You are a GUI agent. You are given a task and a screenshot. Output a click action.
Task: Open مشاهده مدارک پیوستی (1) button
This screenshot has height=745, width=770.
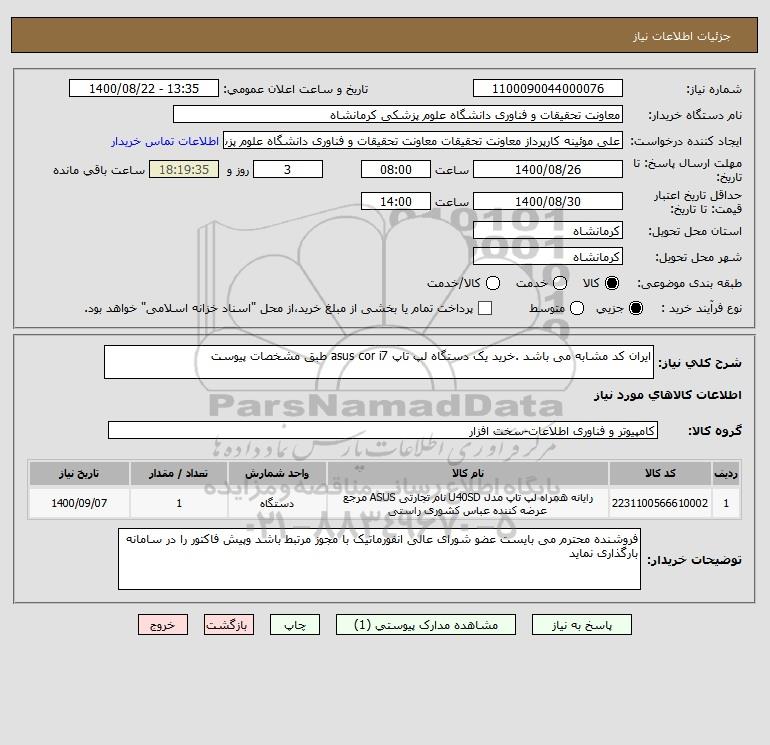tap(426, 625)
